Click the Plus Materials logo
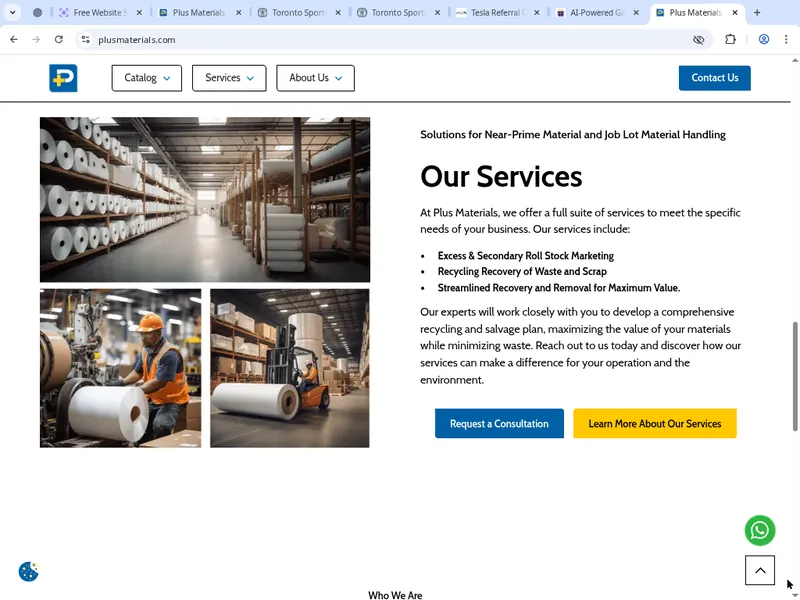Screen dimensions: 800x600 click(x=63, y=78)
